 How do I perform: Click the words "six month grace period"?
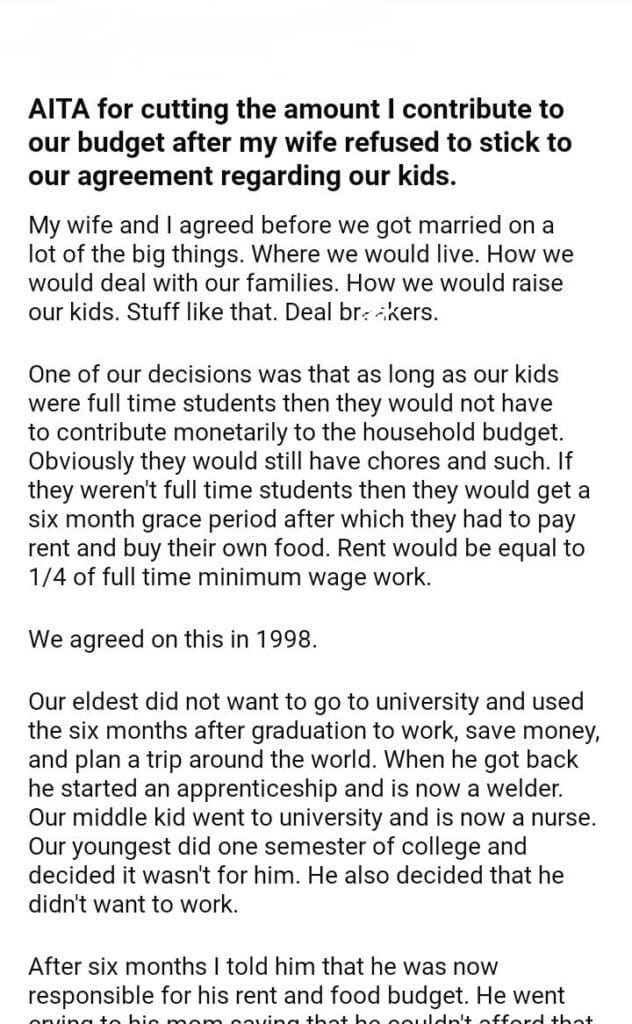(151, 520)
